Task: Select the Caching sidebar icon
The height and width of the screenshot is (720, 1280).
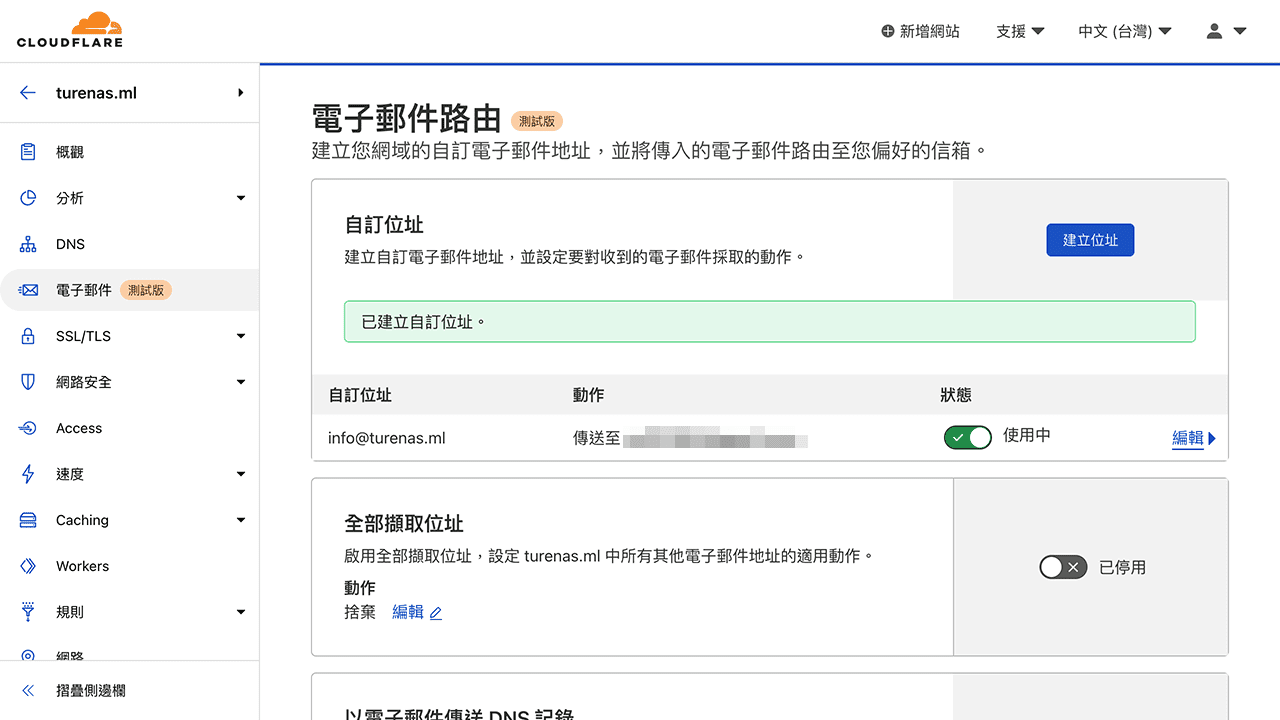Action: click(x=28, y=519)
